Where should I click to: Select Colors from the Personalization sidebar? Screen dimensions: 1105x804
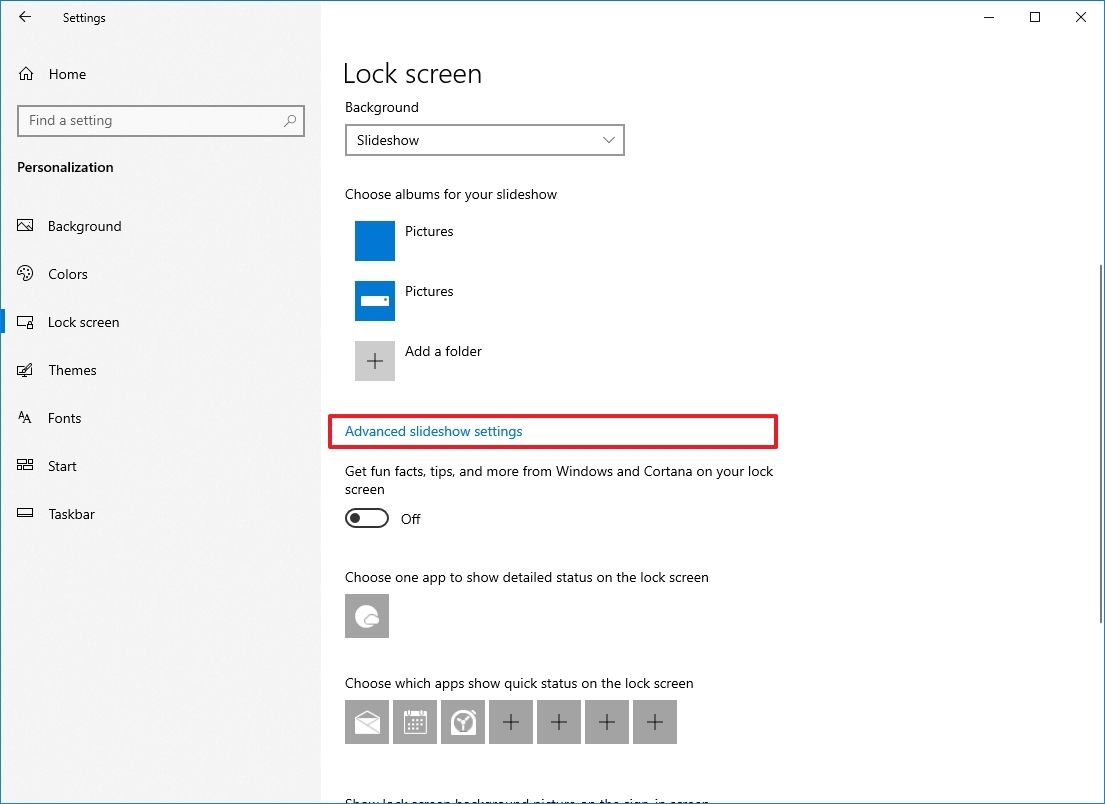pyautogui.click(x=67, y=274)
